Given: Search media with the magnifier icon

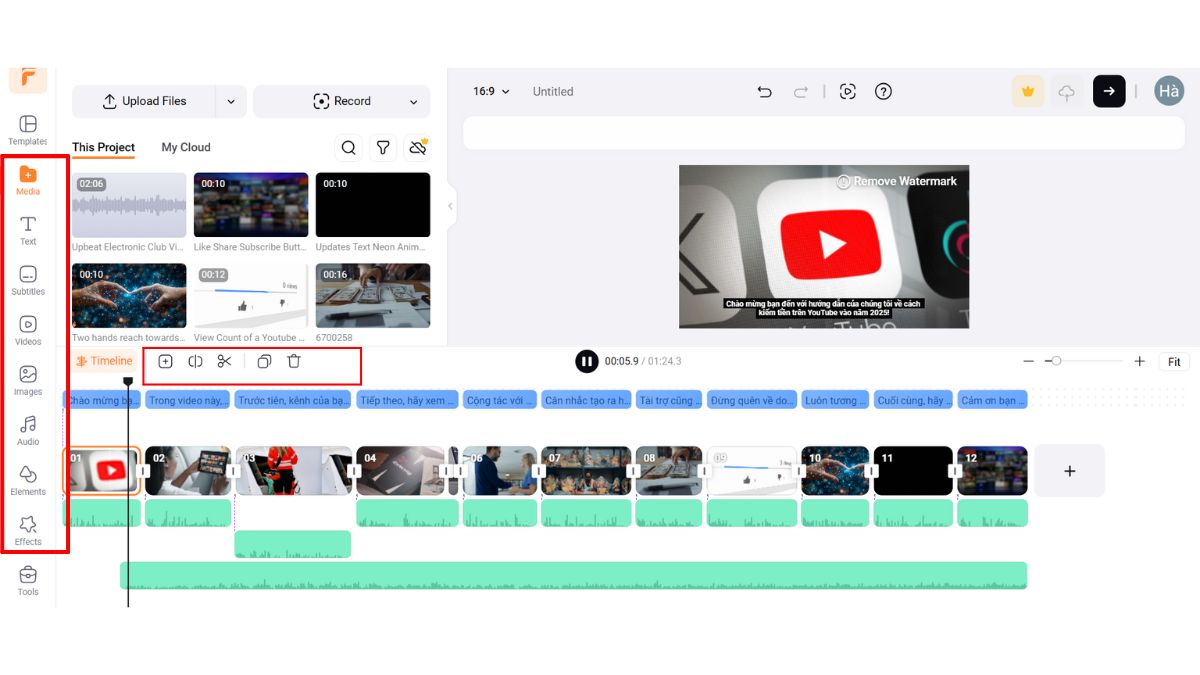Looking at the screenshot, I should point(348,148).
